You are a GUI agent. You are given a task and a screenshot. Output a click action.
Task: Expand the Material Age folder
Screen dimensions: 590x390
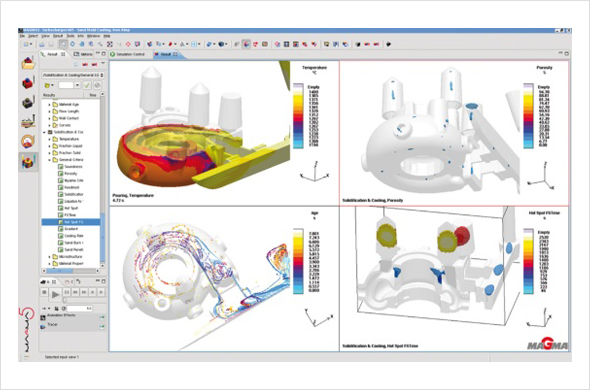coord(49,104)
